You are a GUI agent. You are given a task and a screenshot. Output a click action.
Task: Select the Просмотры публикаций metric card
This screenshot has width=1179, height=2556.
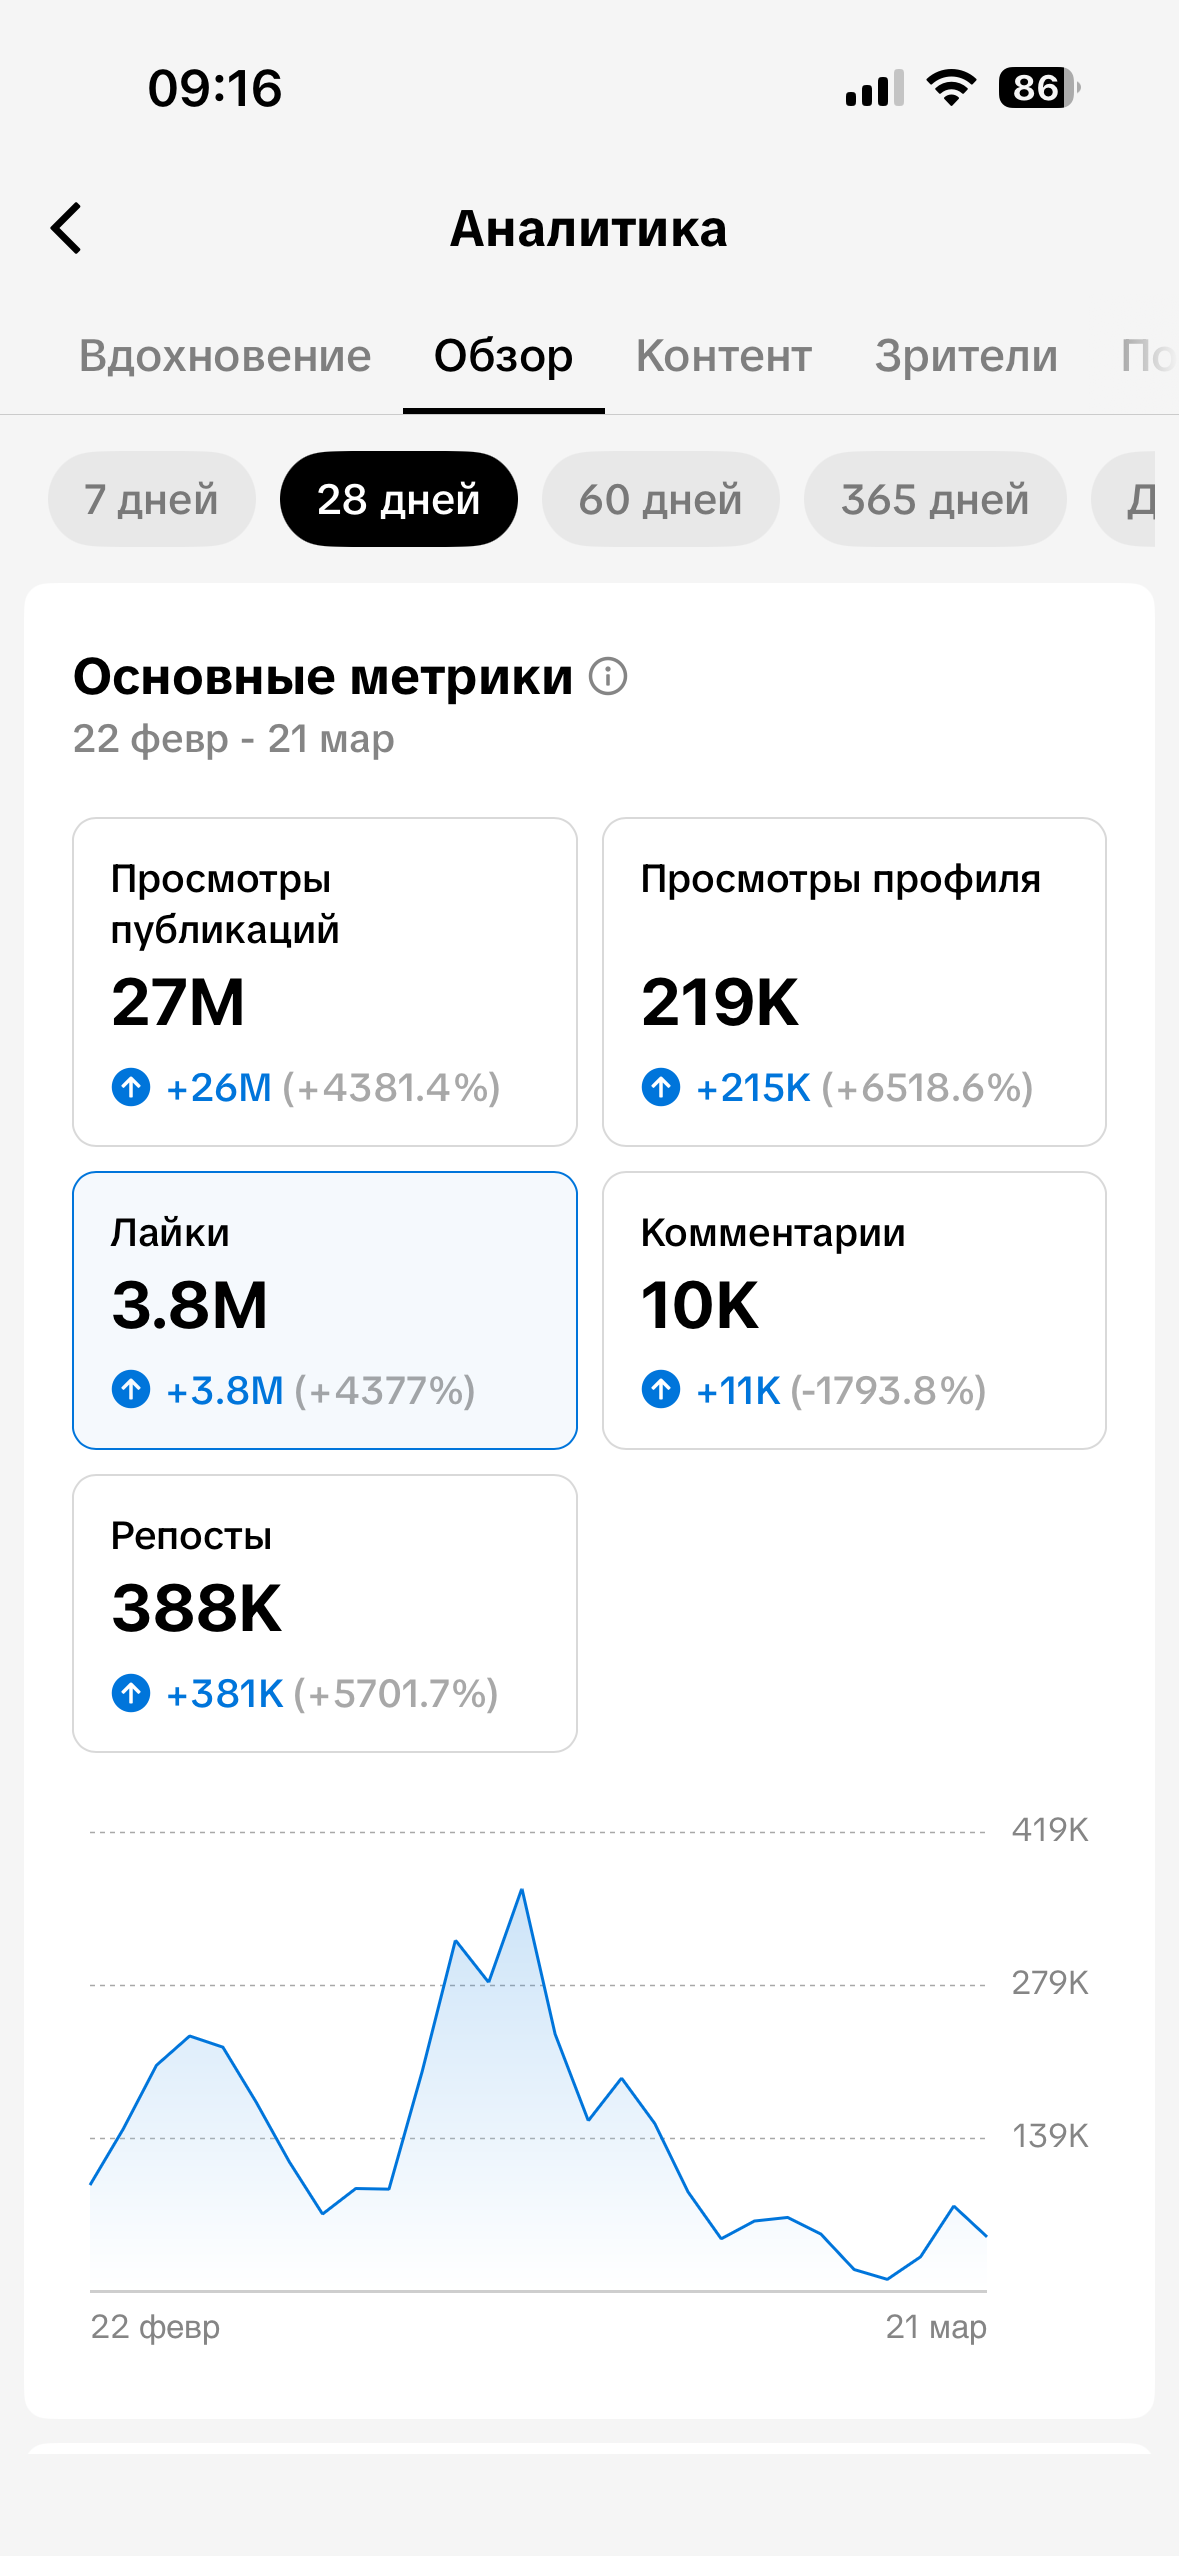click(325, 982)
